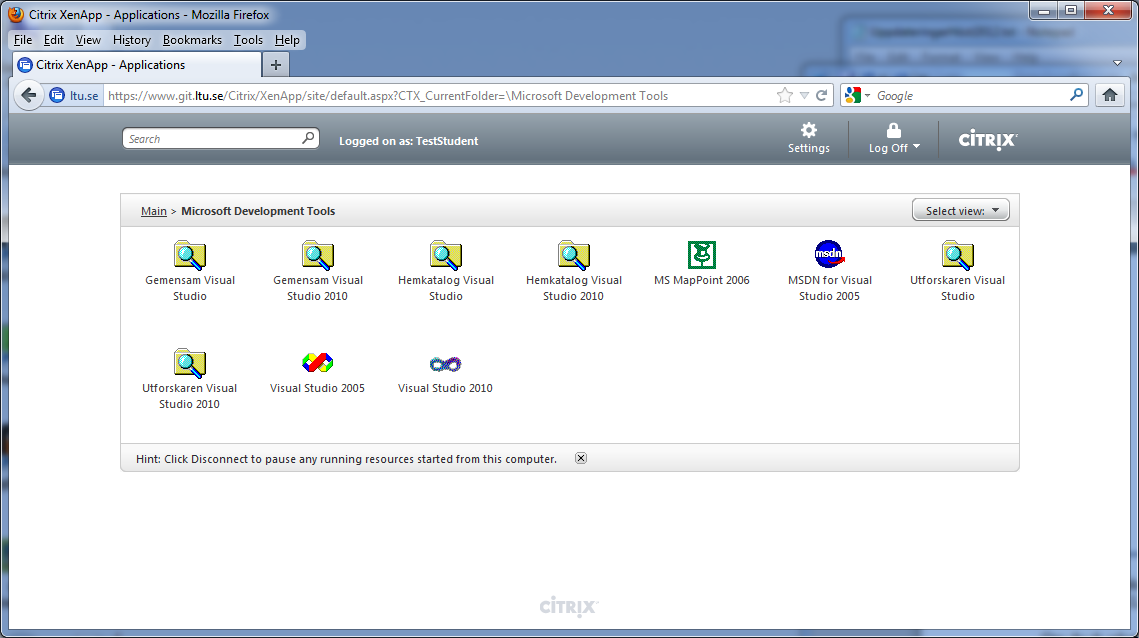Minimize the Firefox window

(x=1044, y=10)
